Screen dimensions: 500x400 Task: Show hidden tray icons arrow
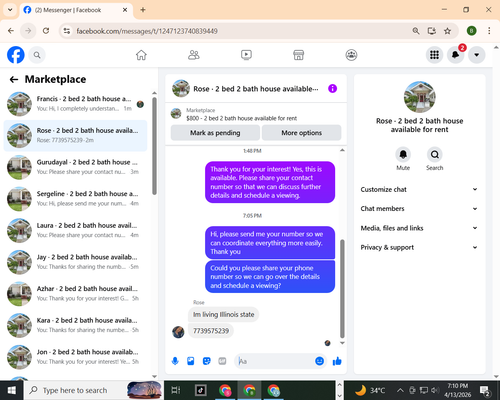(400, 390)
